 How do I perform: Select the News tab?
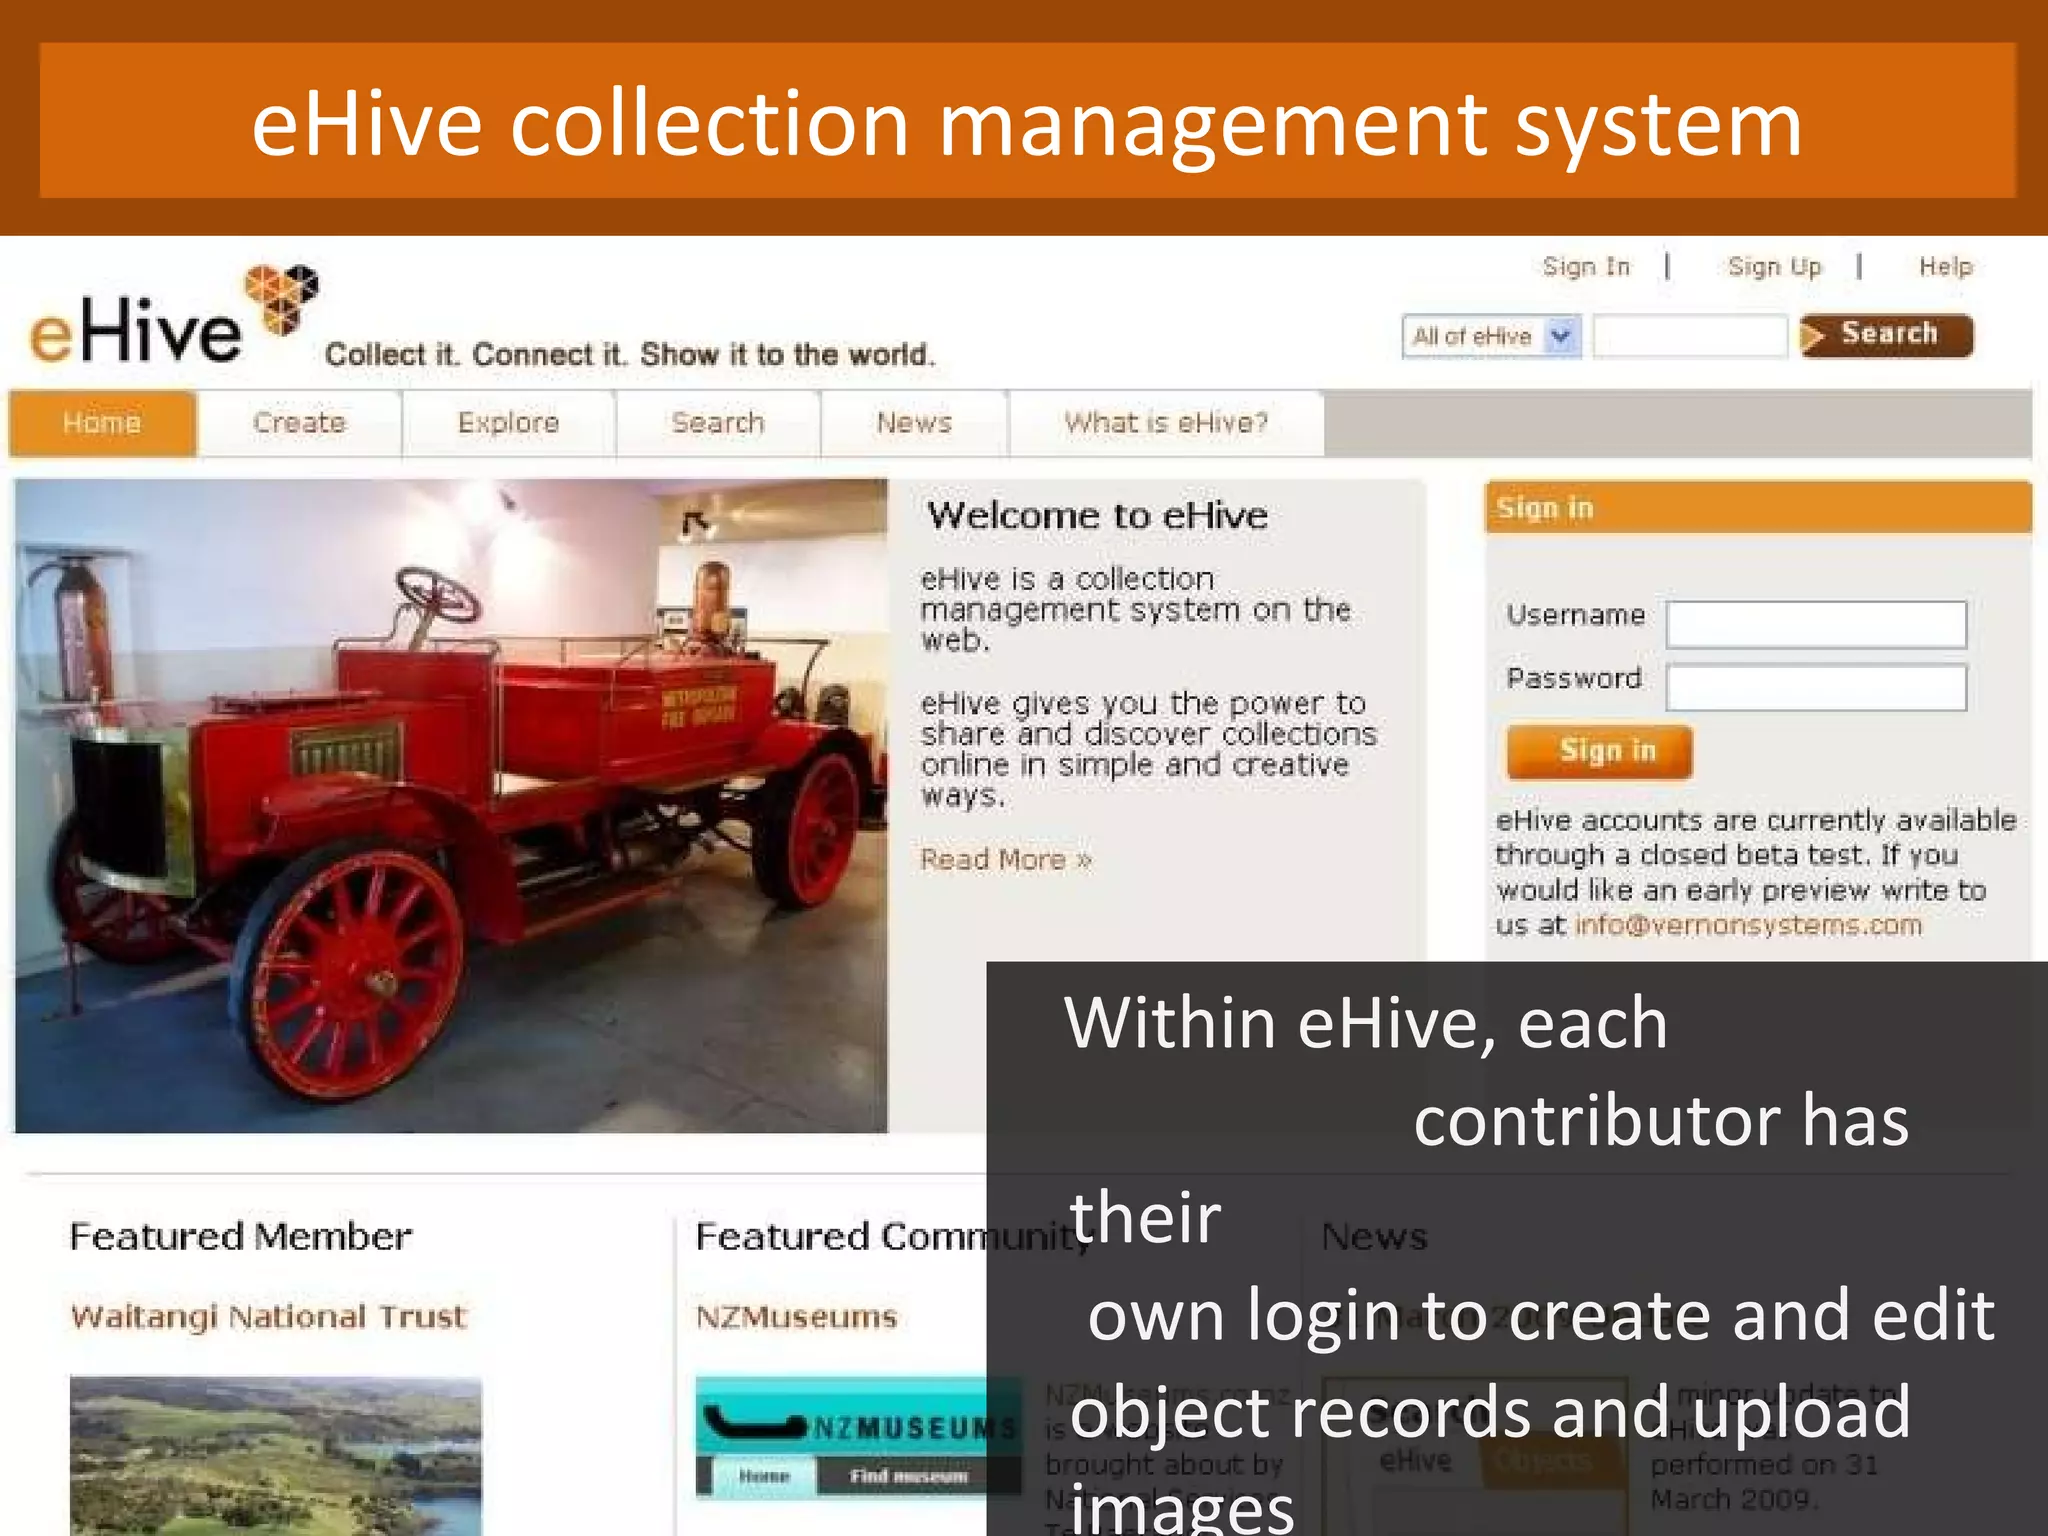(x=914, y=423)
